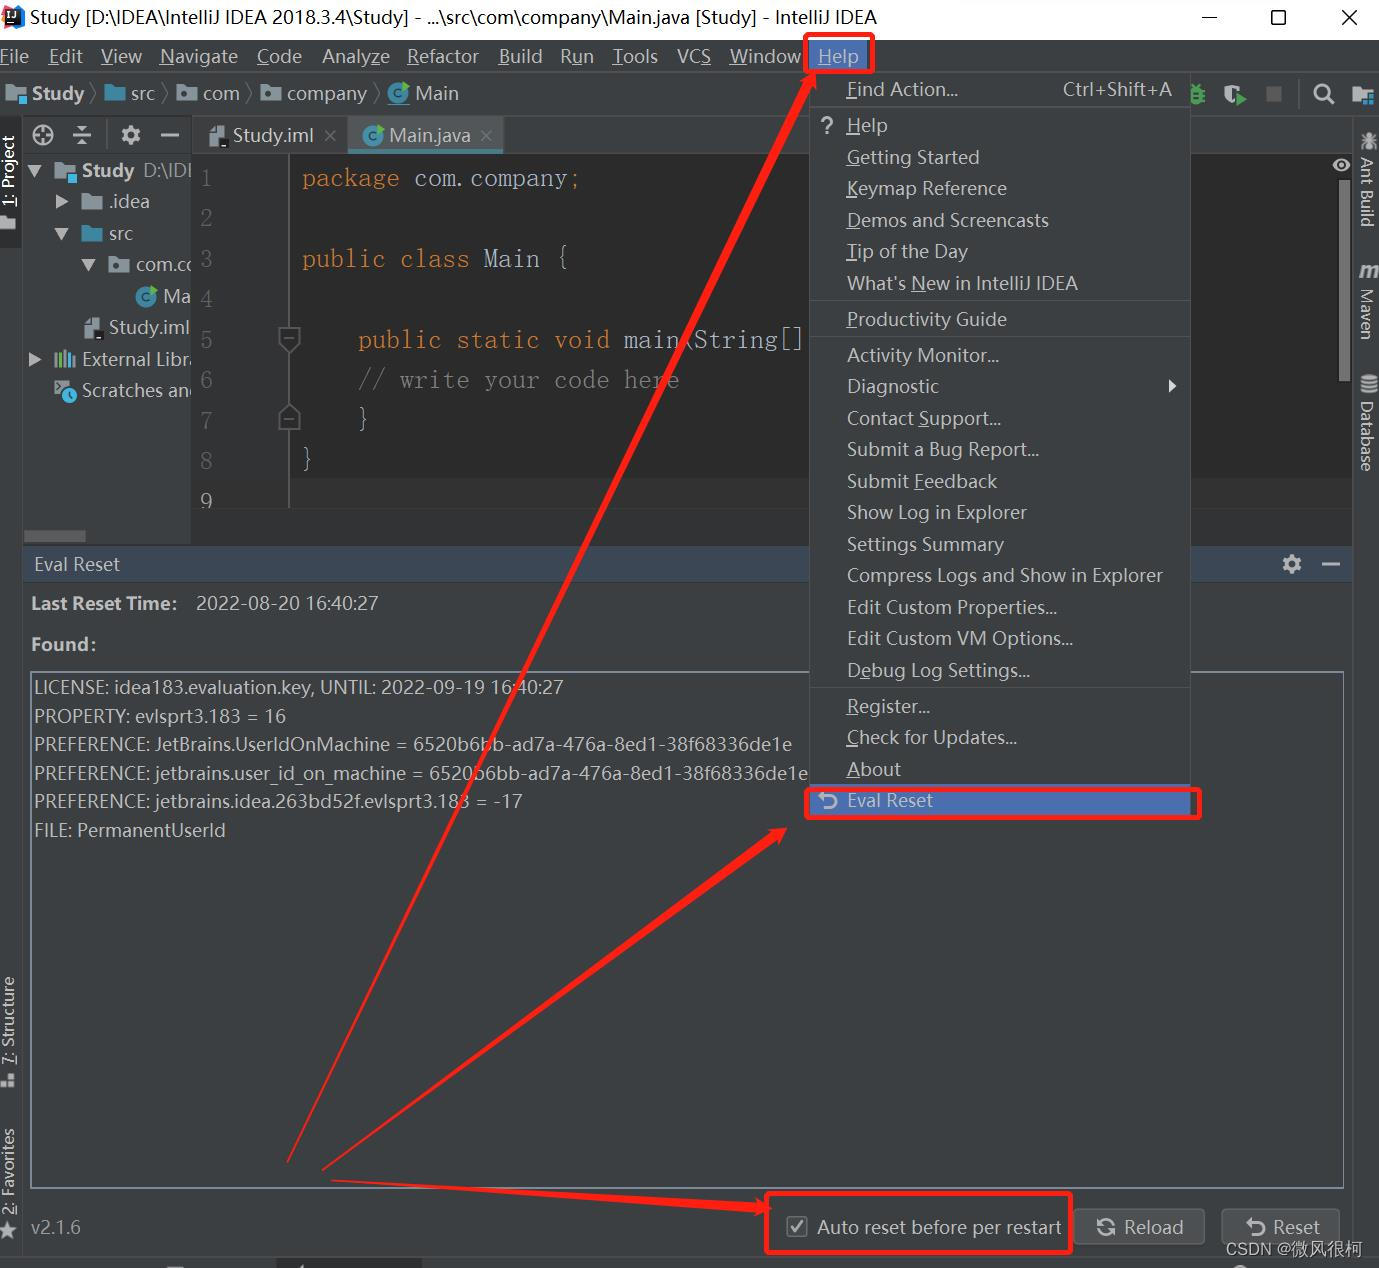
Task: Open the Help menu in menu bar
Action: (838, 56)
